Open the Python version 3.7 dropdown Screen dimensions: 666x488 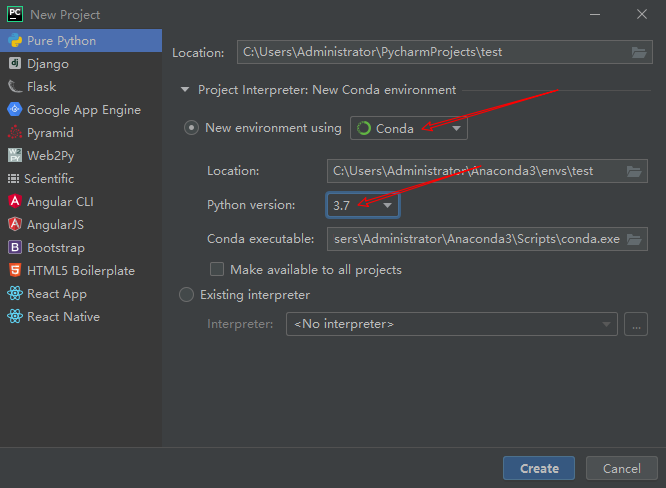point(363,205)
